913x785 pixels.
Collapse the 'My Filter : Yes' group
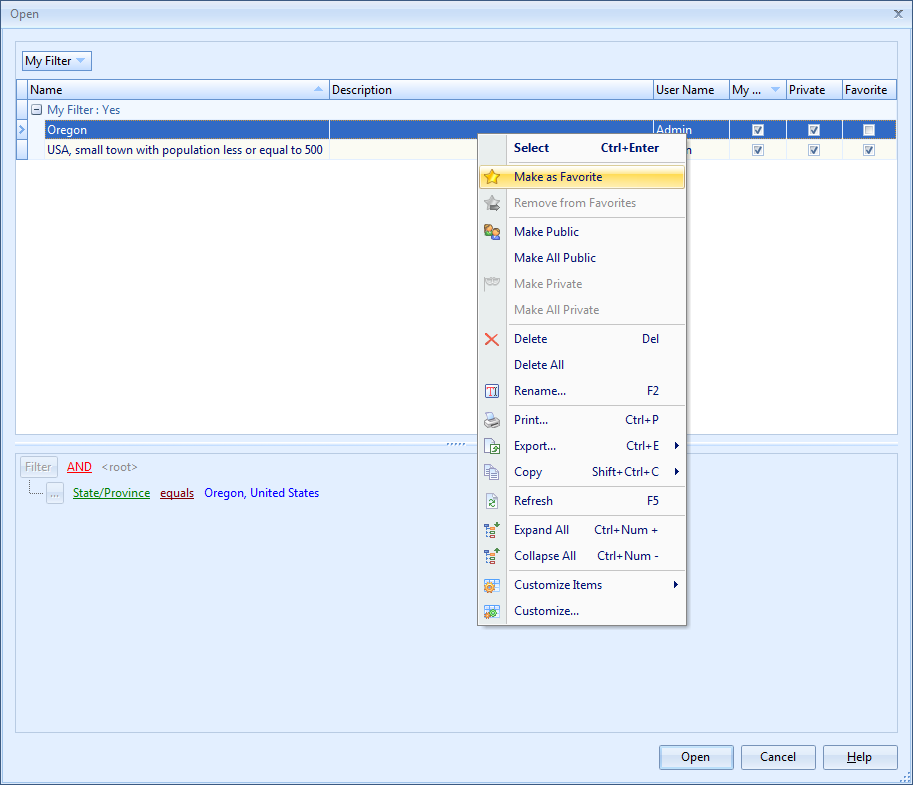37,109
